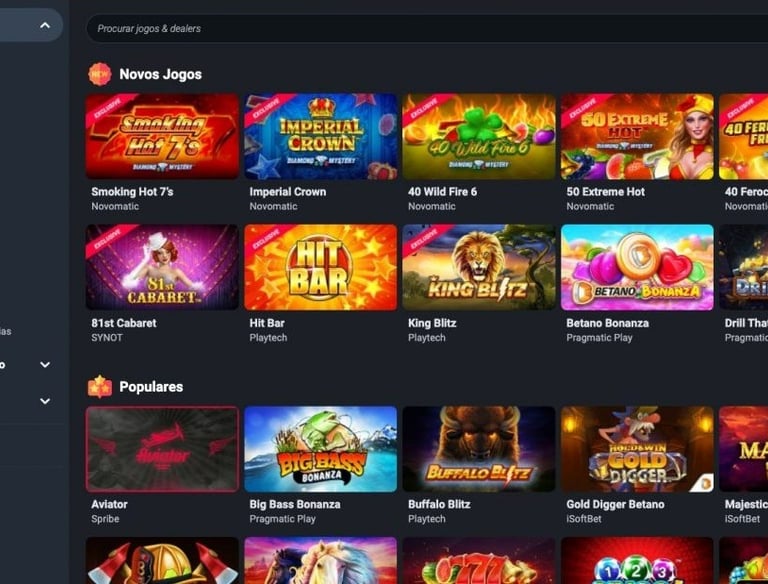Open the Buffalo Blitz game thumbnail
Image resolution: width=768 pixels, height=584 pixels.
(x=479, y=449)
